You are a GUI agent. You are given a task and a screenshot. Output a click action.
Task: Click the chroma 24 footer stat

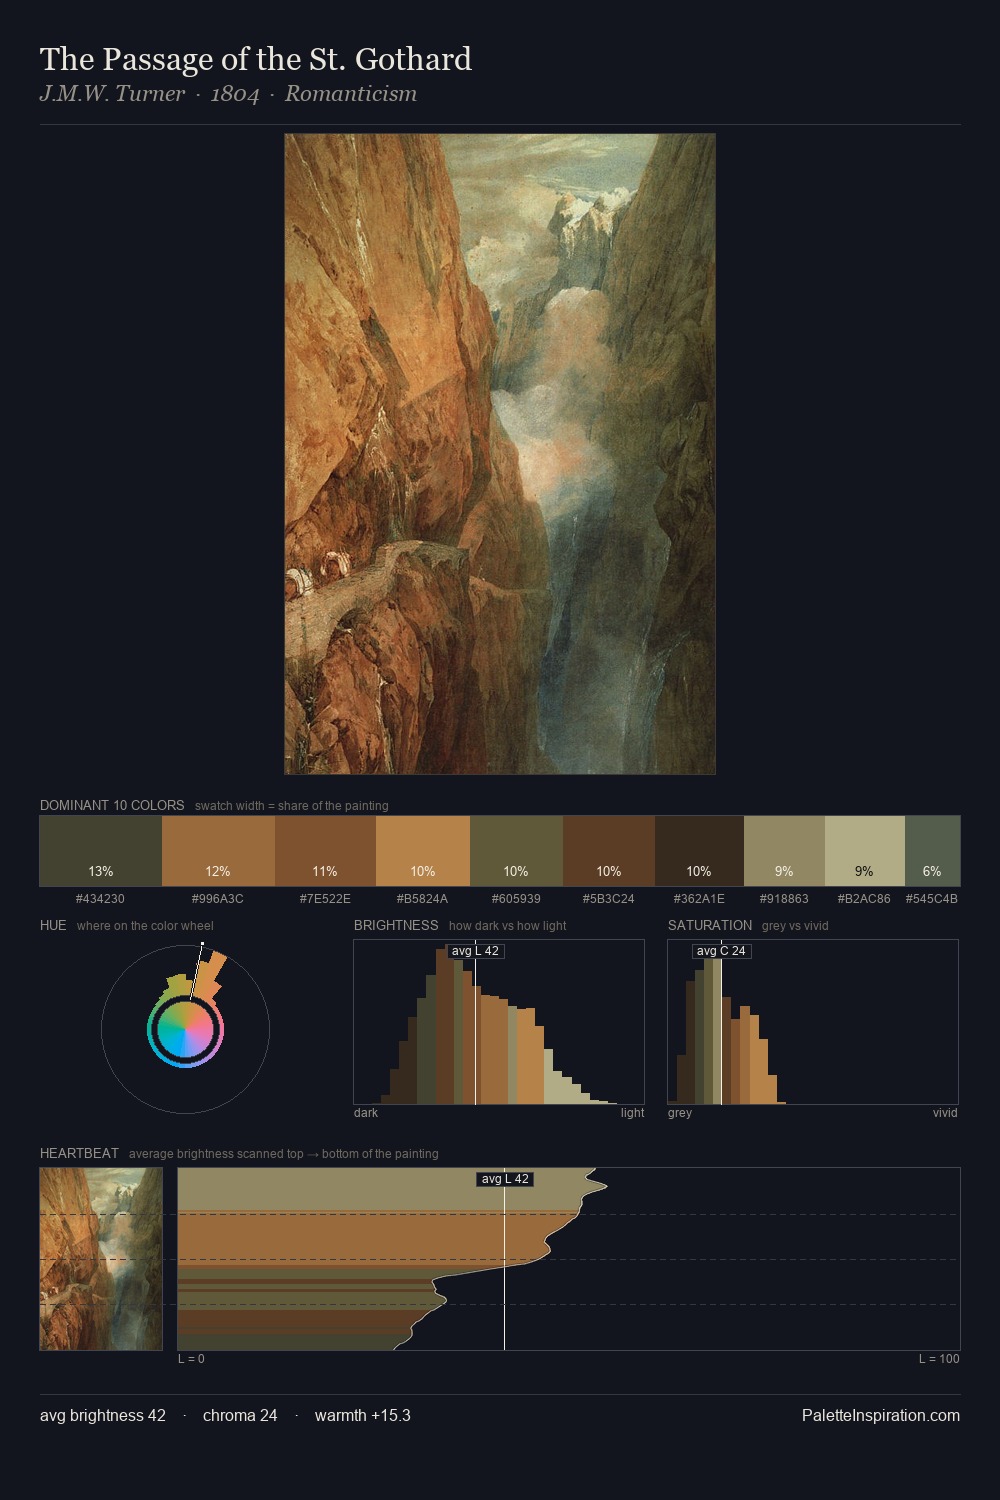click(x=240, y=1415)
